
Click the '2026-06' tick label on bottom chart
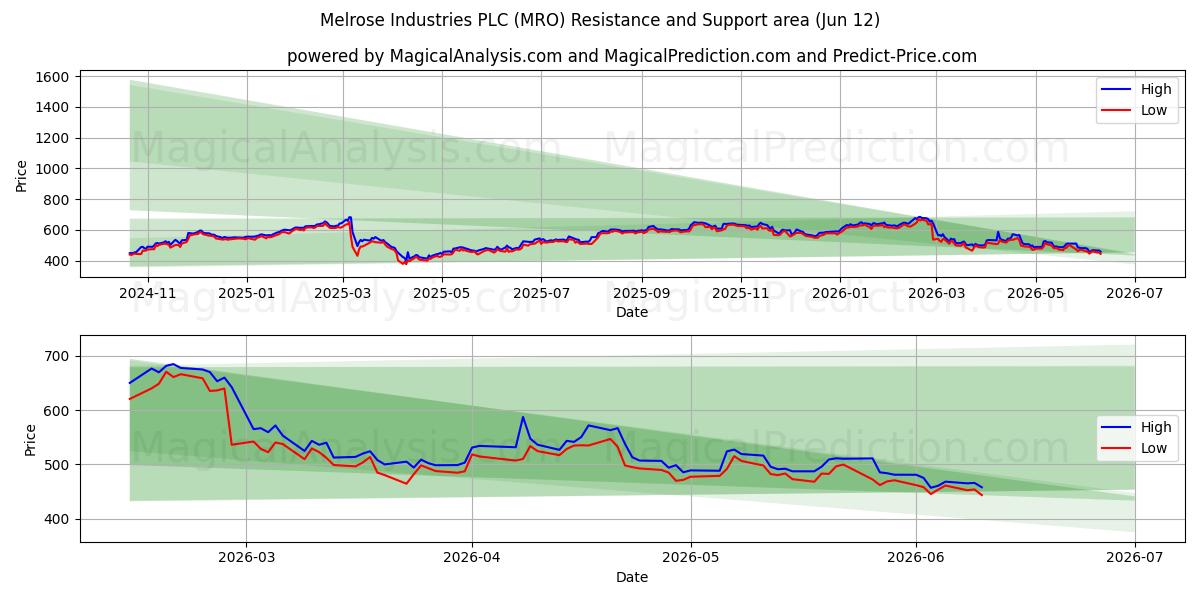[916, 559]
